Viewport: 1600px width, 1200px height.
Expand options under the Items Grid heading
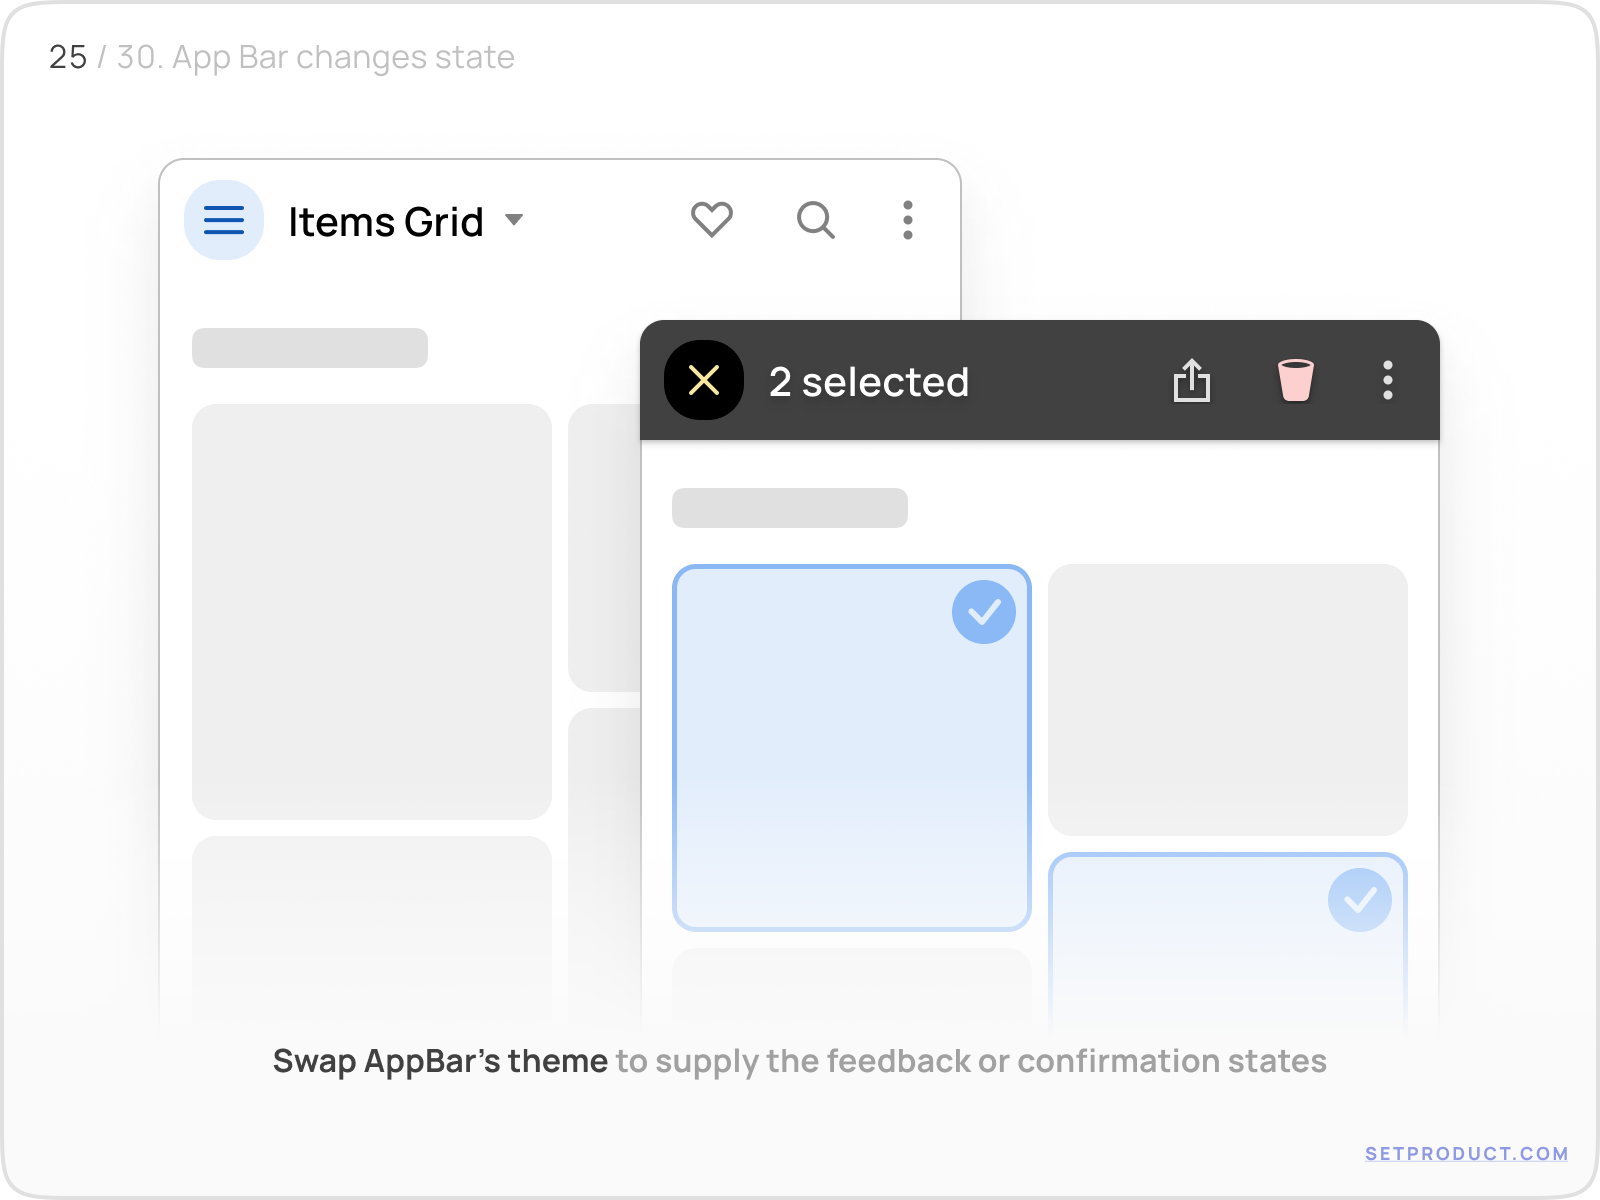tap(514, 222)
